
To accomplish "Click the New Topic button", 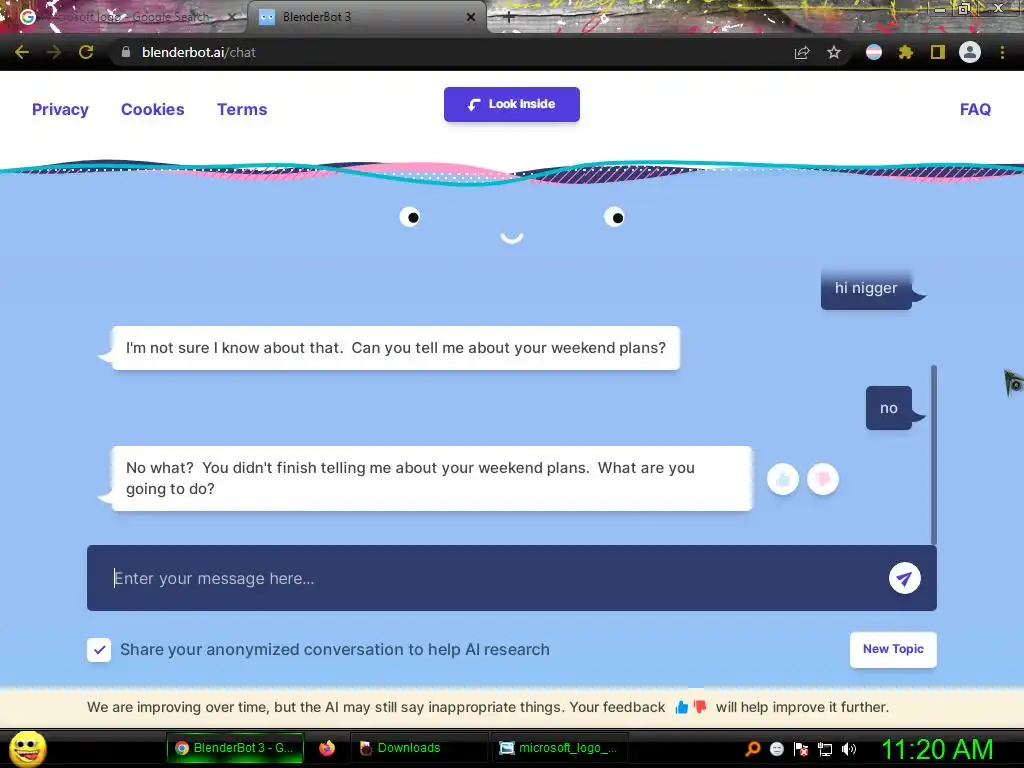I will 893,649.
